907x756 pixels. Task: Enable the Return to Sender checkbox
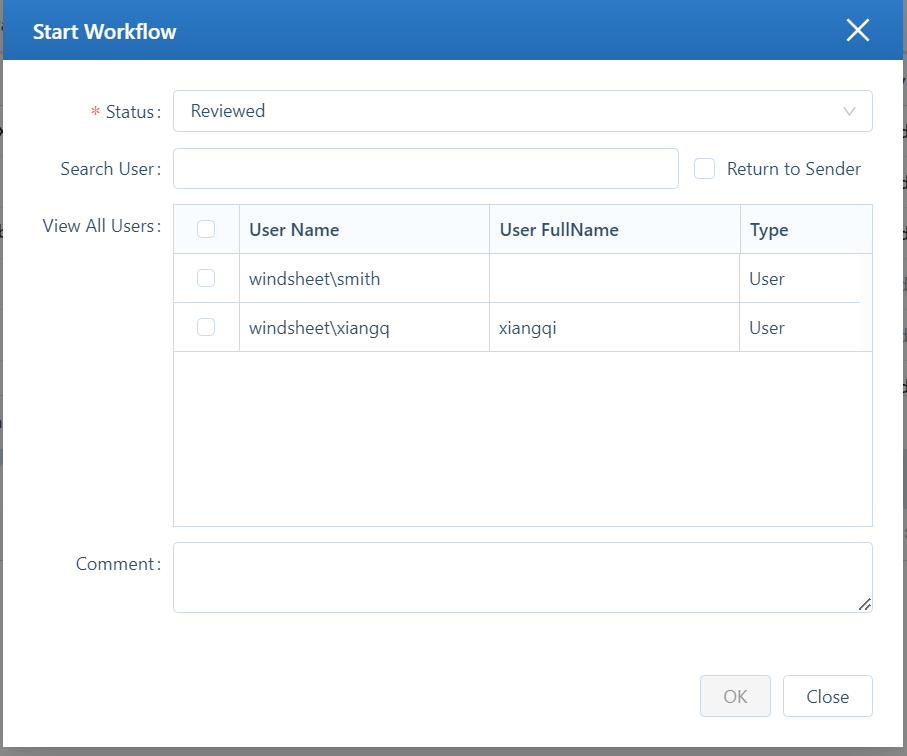pos(705,169)
